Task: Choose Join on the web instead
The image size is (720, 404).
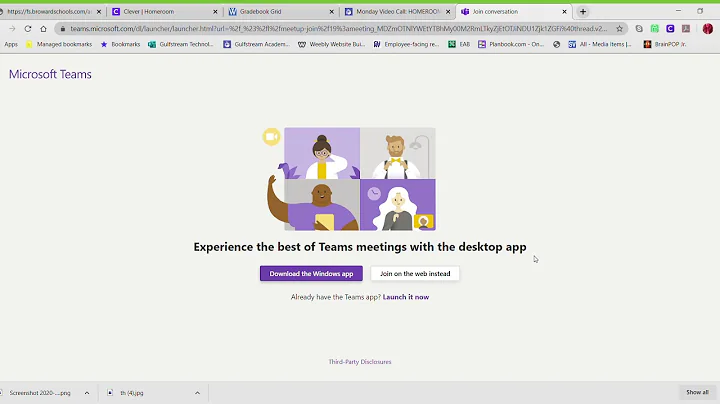Action: (x=415, y=274)
